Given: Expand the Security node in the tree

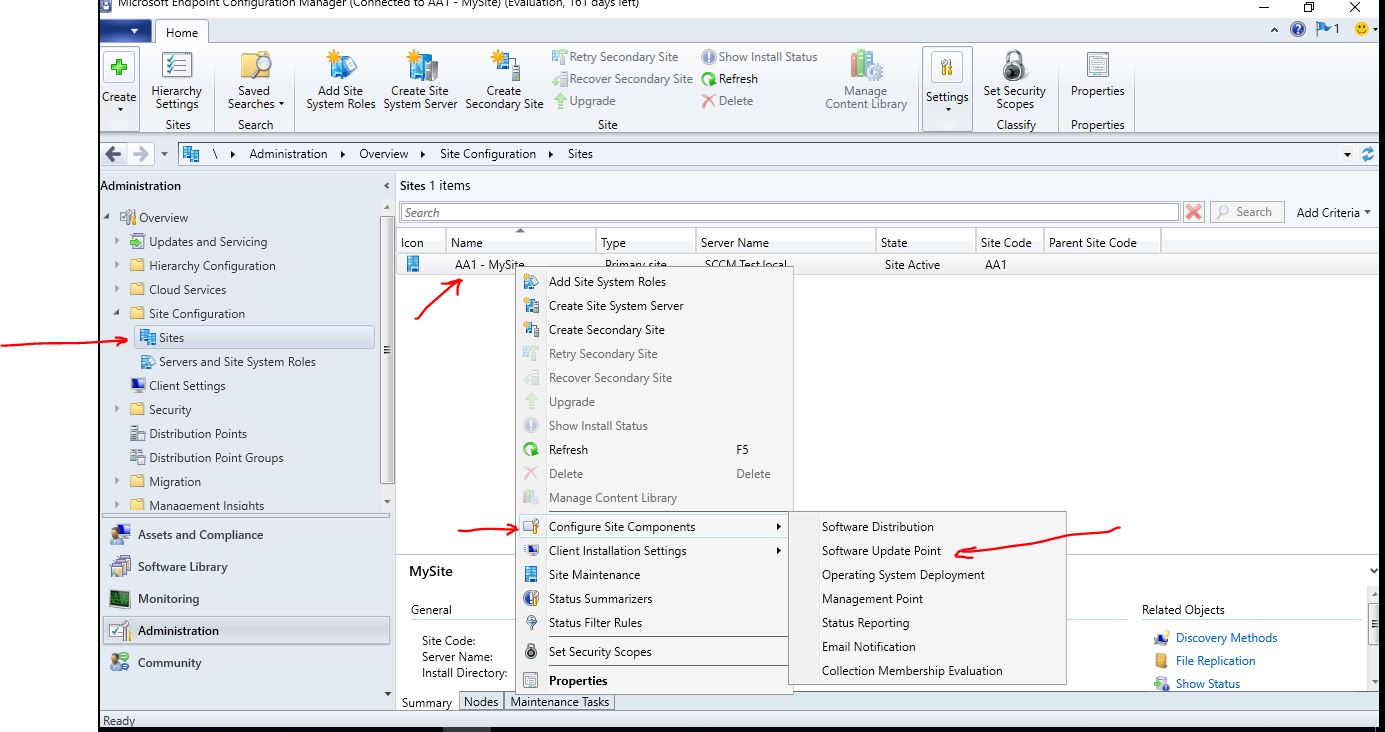Looking at the screenshot, I should (x=117, y=409).
